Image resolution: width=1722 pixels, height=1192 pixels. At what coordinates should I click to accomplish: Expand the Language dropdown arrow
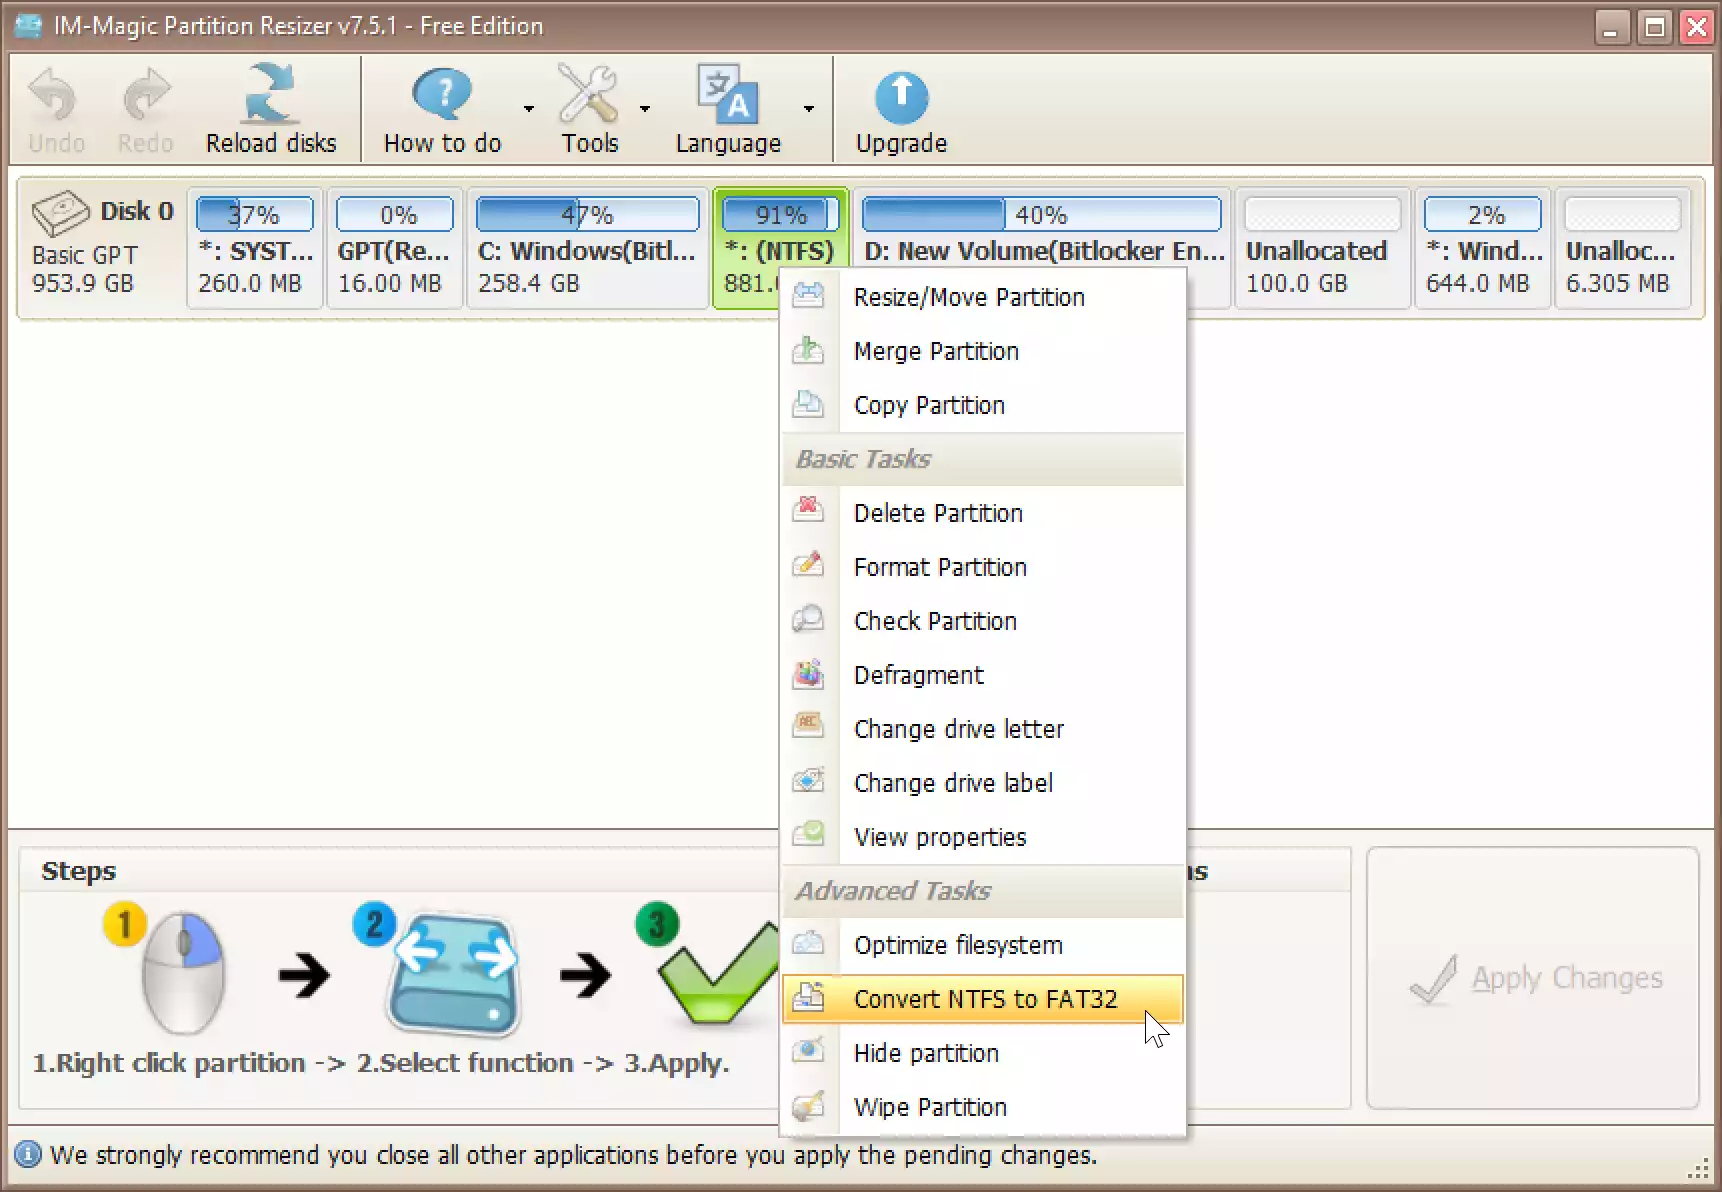(x=808, y=110)
